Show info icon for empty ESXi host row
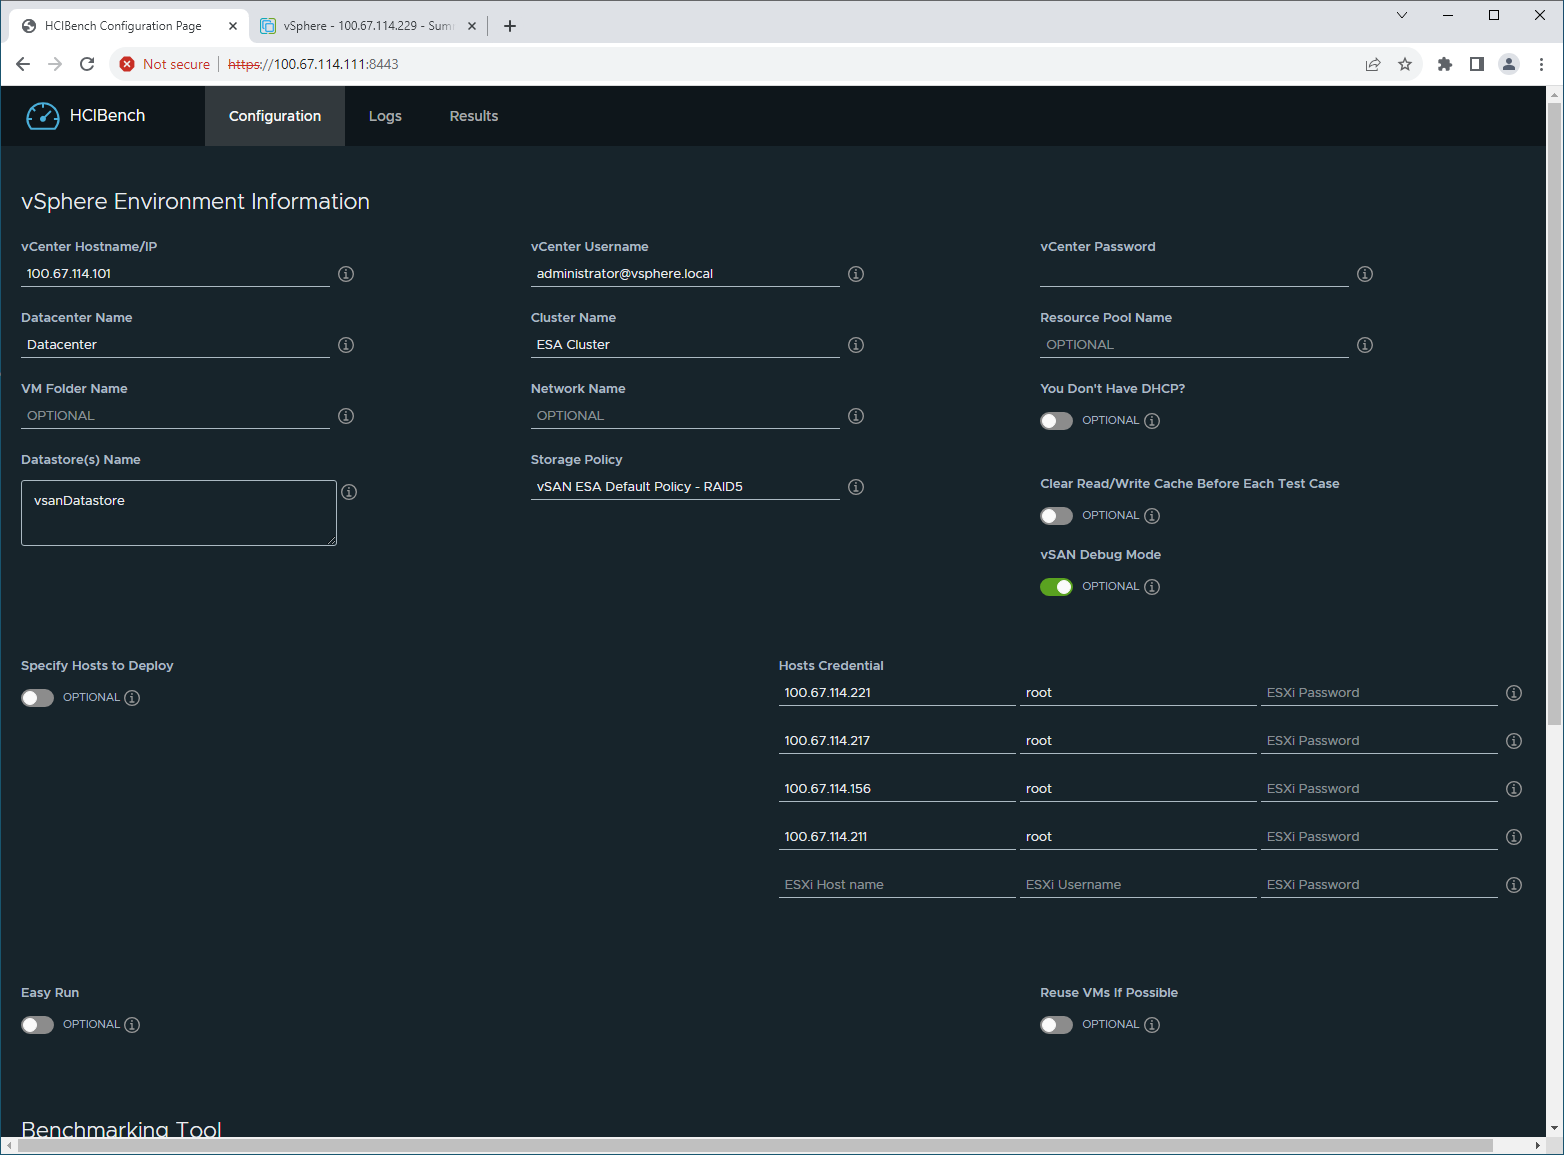 tap(1514, 885)
